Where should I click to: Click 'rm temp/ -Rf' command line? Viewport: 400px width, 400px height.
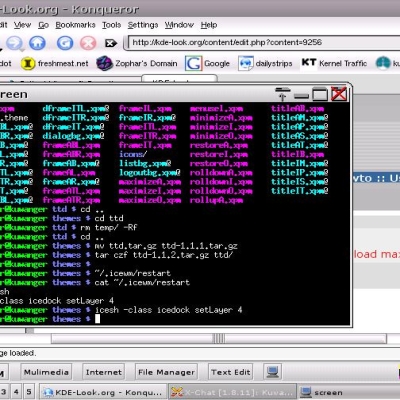[x=109, y=228]
